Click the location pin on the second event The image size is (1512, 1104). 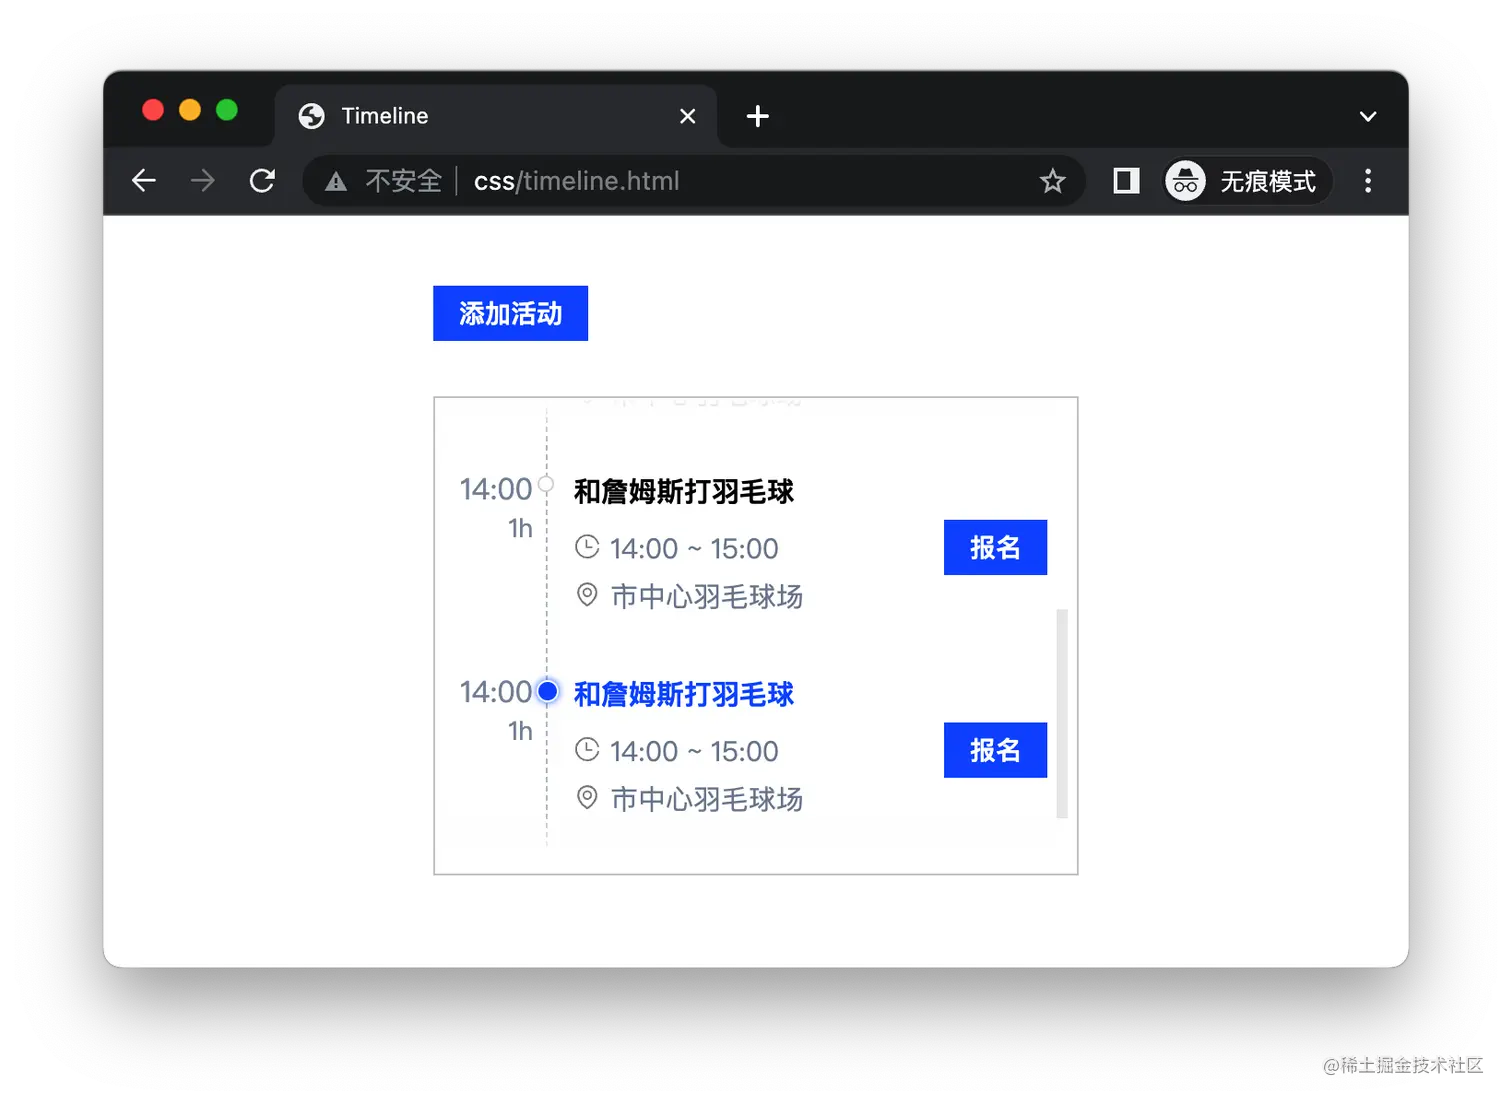588,798
